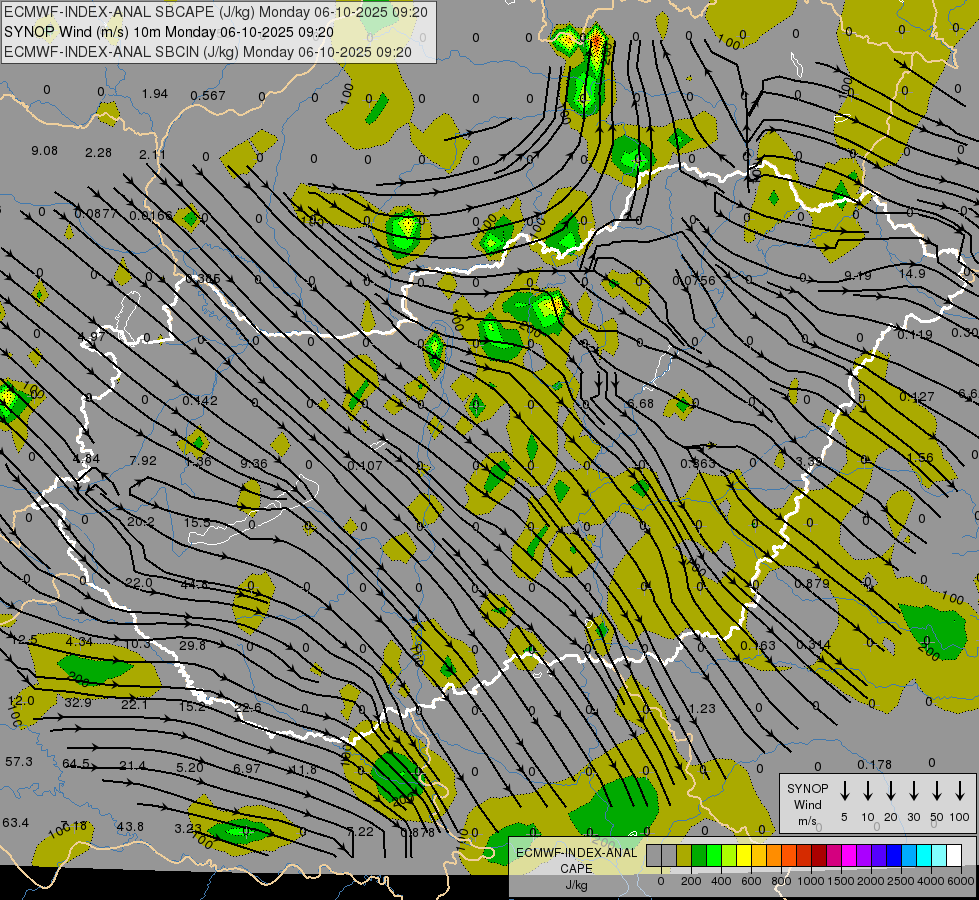
Task: Click the J/kg unit label in CAPE legend
Action: click(576, 885)
